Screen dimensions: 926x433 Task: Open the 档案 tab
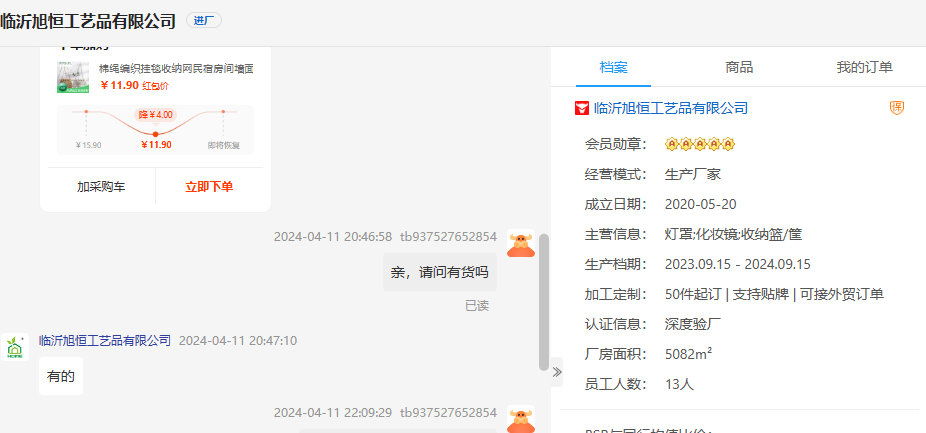pyautogui.click(x=614, y=67)
